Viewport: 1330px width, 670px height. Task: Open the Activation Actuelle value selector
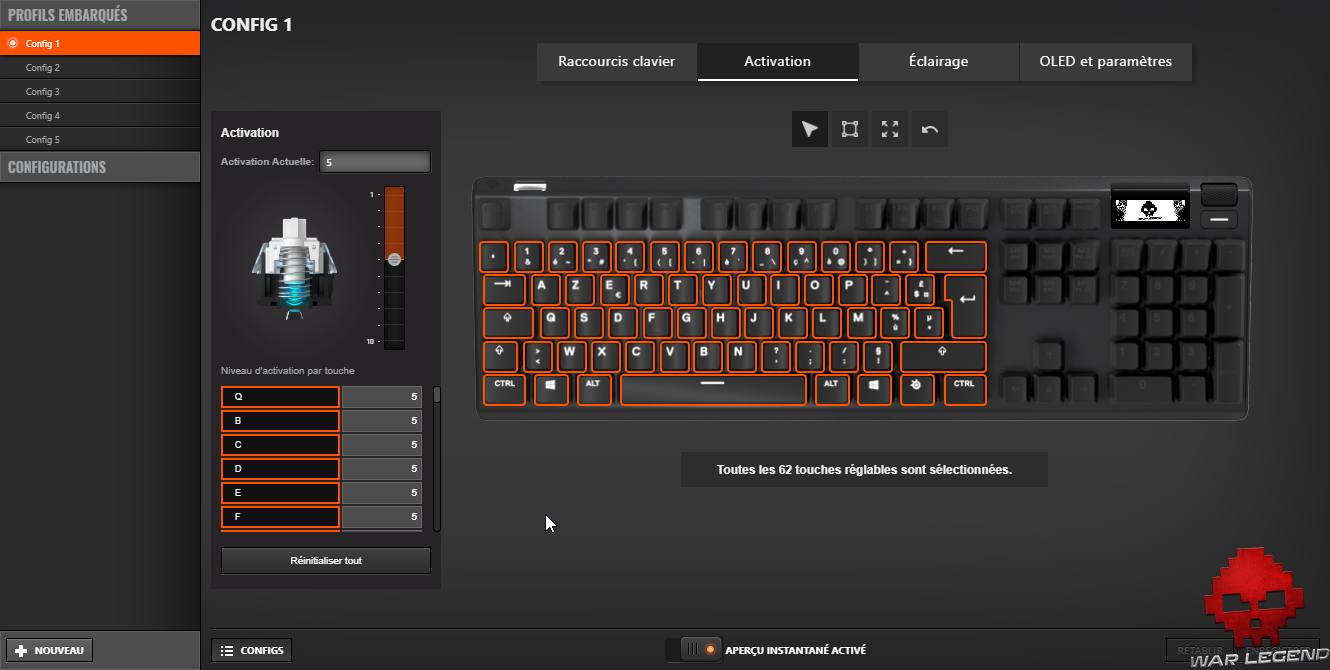[x=375, y=161]
